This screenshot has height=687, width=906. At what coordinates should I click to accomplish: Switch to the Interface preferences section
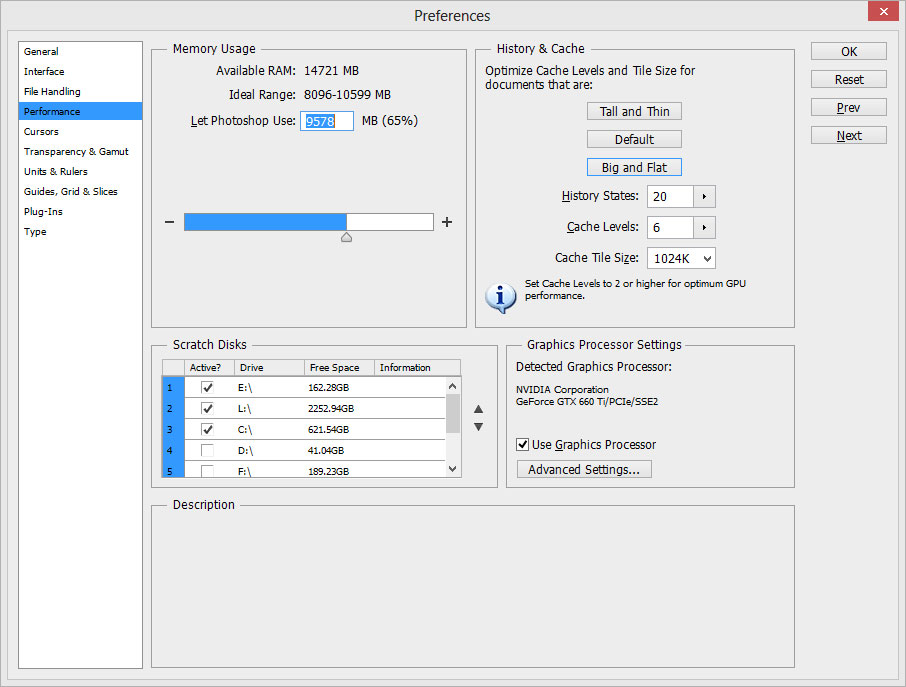(44, 71)
